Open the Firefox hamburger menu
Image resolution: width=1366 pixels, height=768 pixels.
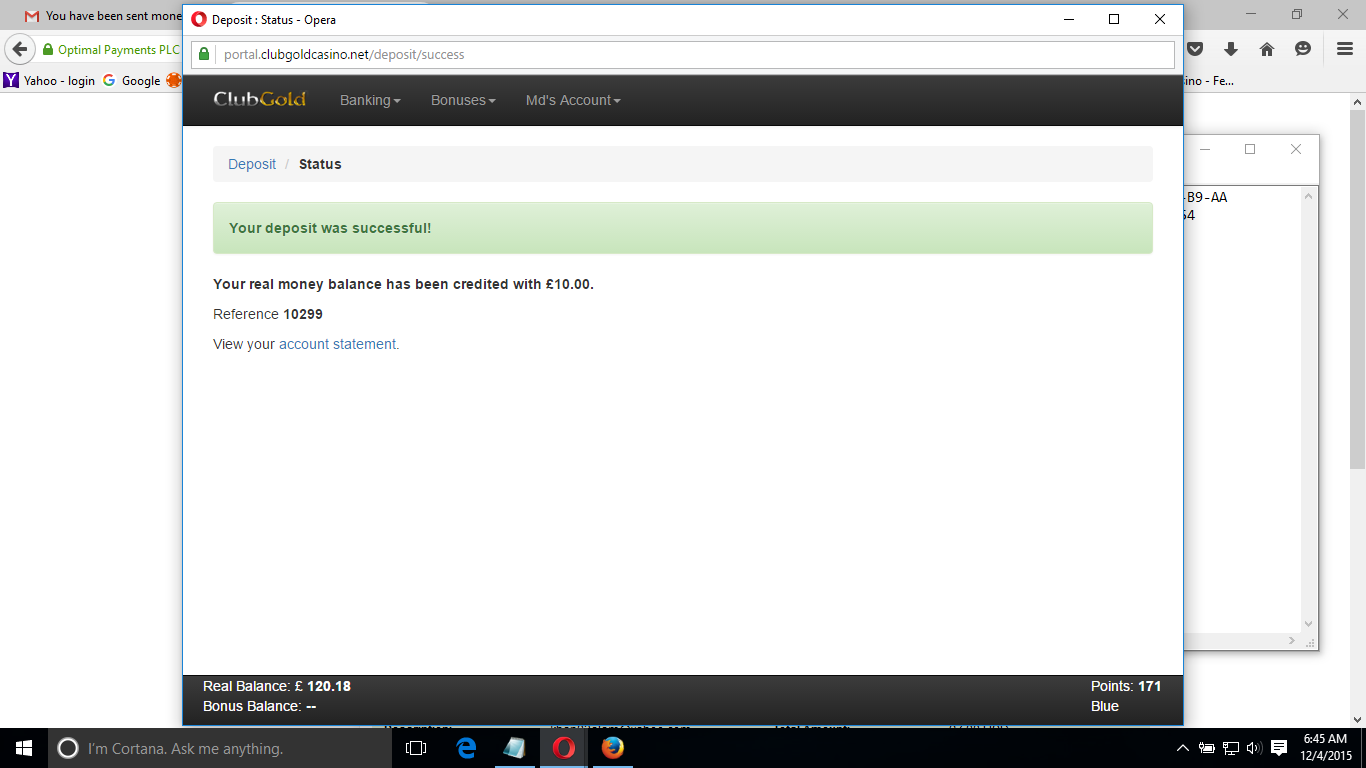pyautogui.click(x=1345, y=49)
